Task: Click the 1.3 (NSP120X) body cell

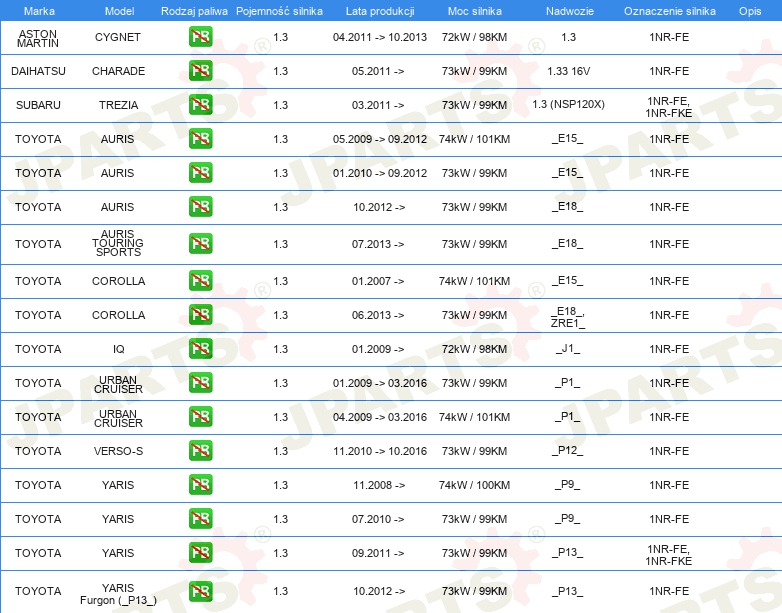Action: click(569, 104)
